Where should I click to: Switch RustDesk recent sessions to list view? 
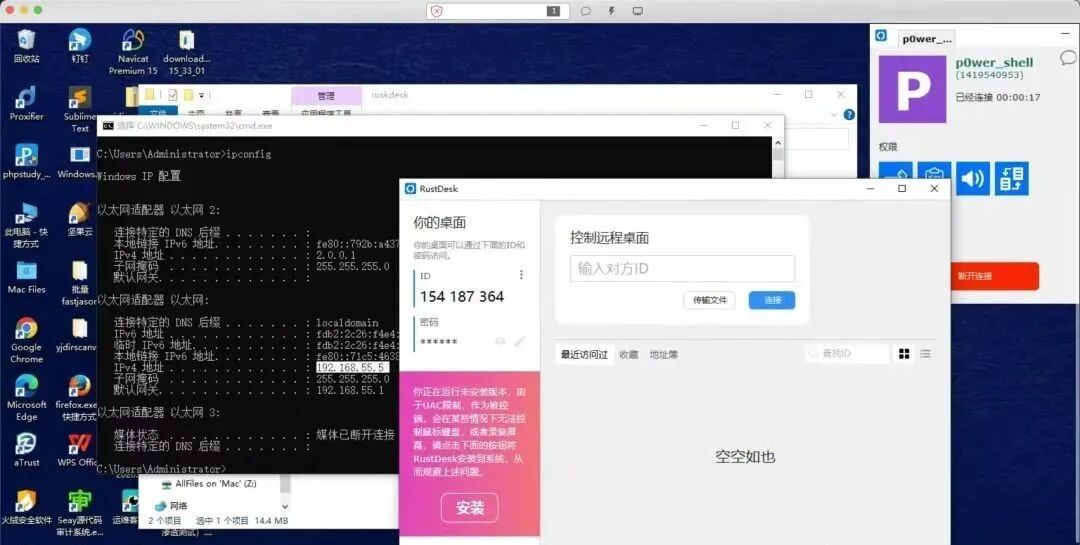[925, 353]
